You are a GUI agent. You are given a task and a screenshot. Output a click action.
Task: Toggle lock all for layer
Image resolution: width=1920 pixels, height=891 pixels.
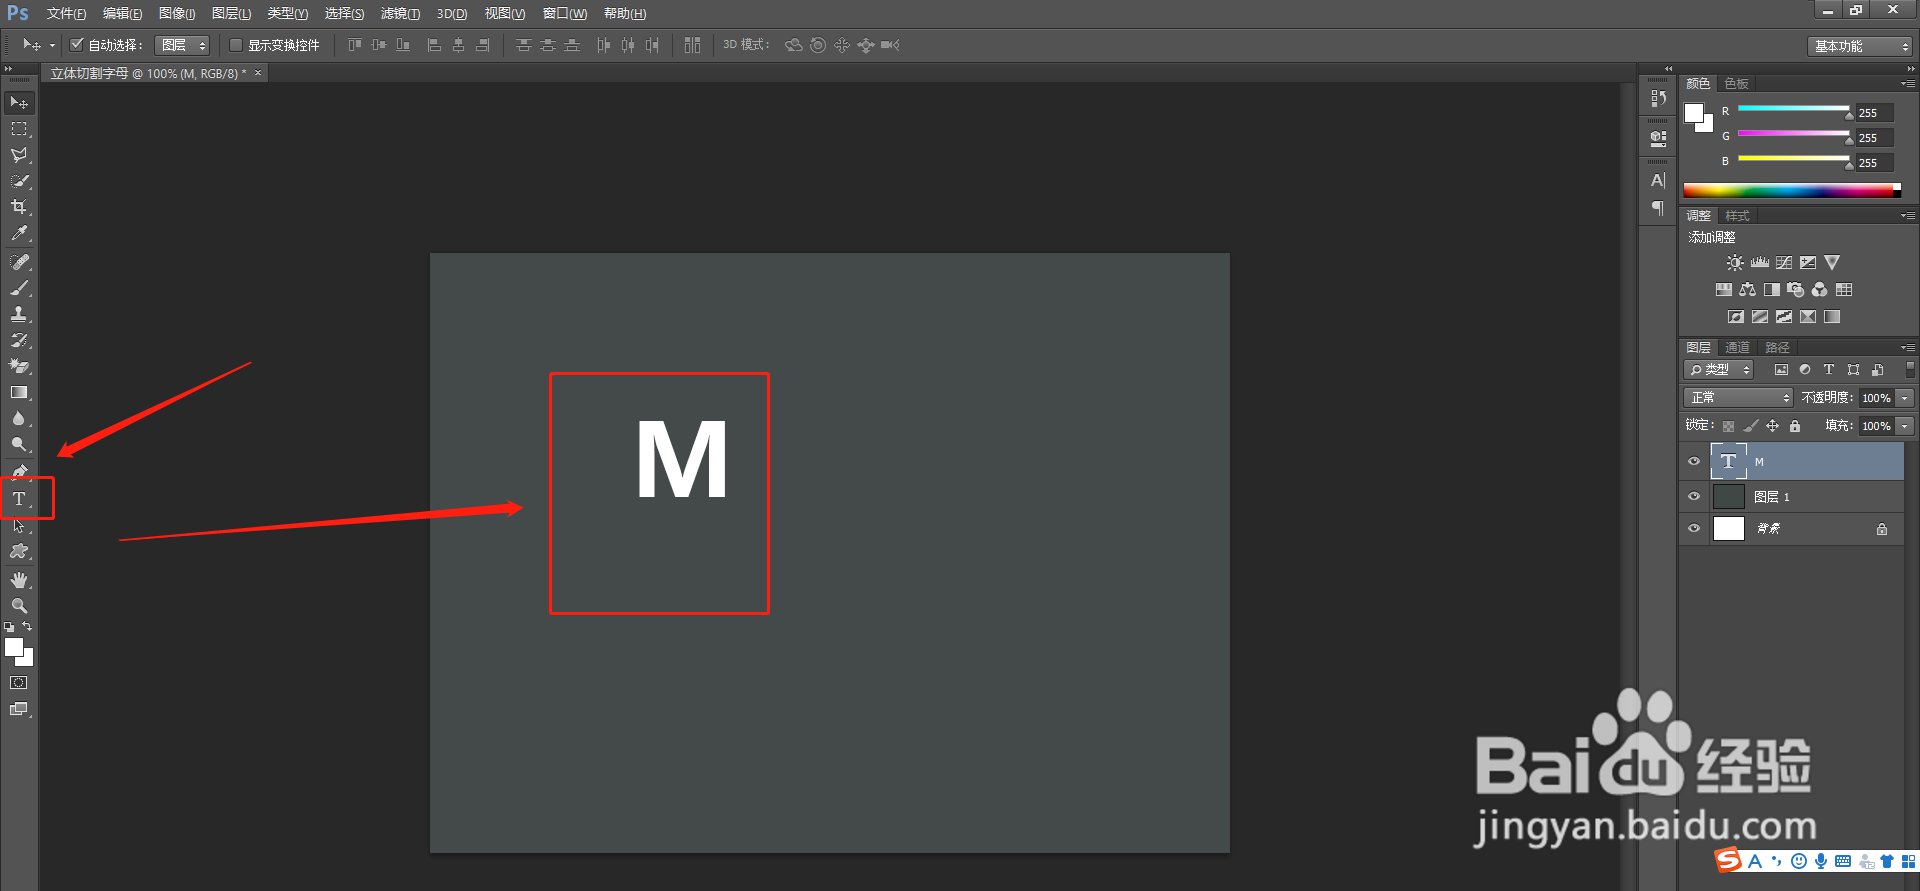pos(1795,426)
